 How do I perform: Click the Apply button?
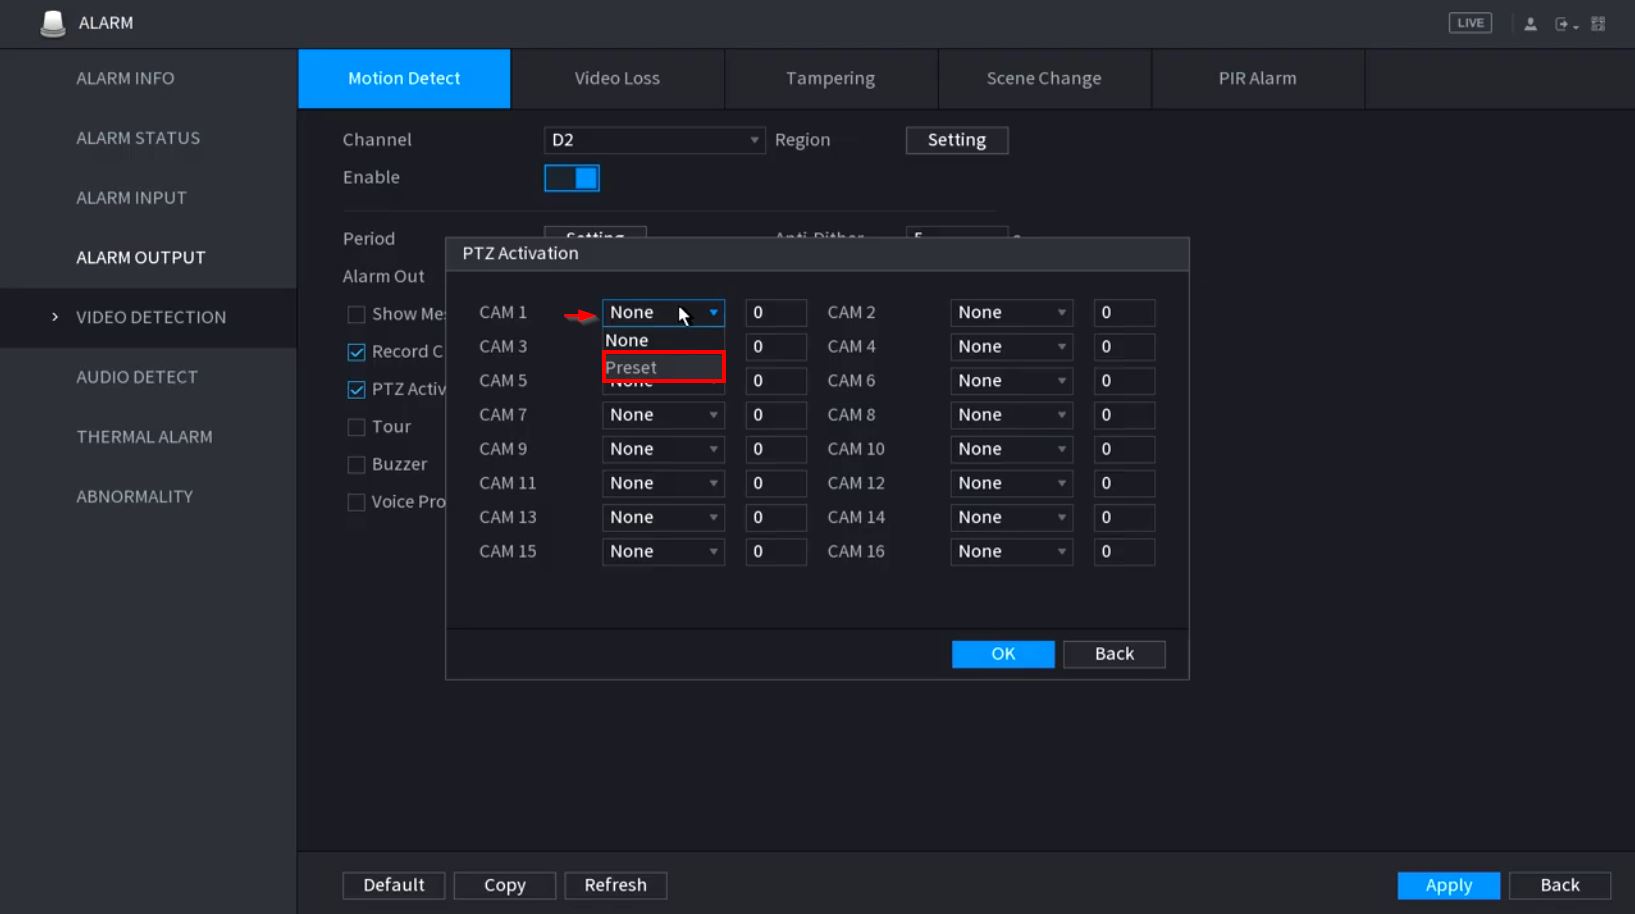(x=1448, y=885)
